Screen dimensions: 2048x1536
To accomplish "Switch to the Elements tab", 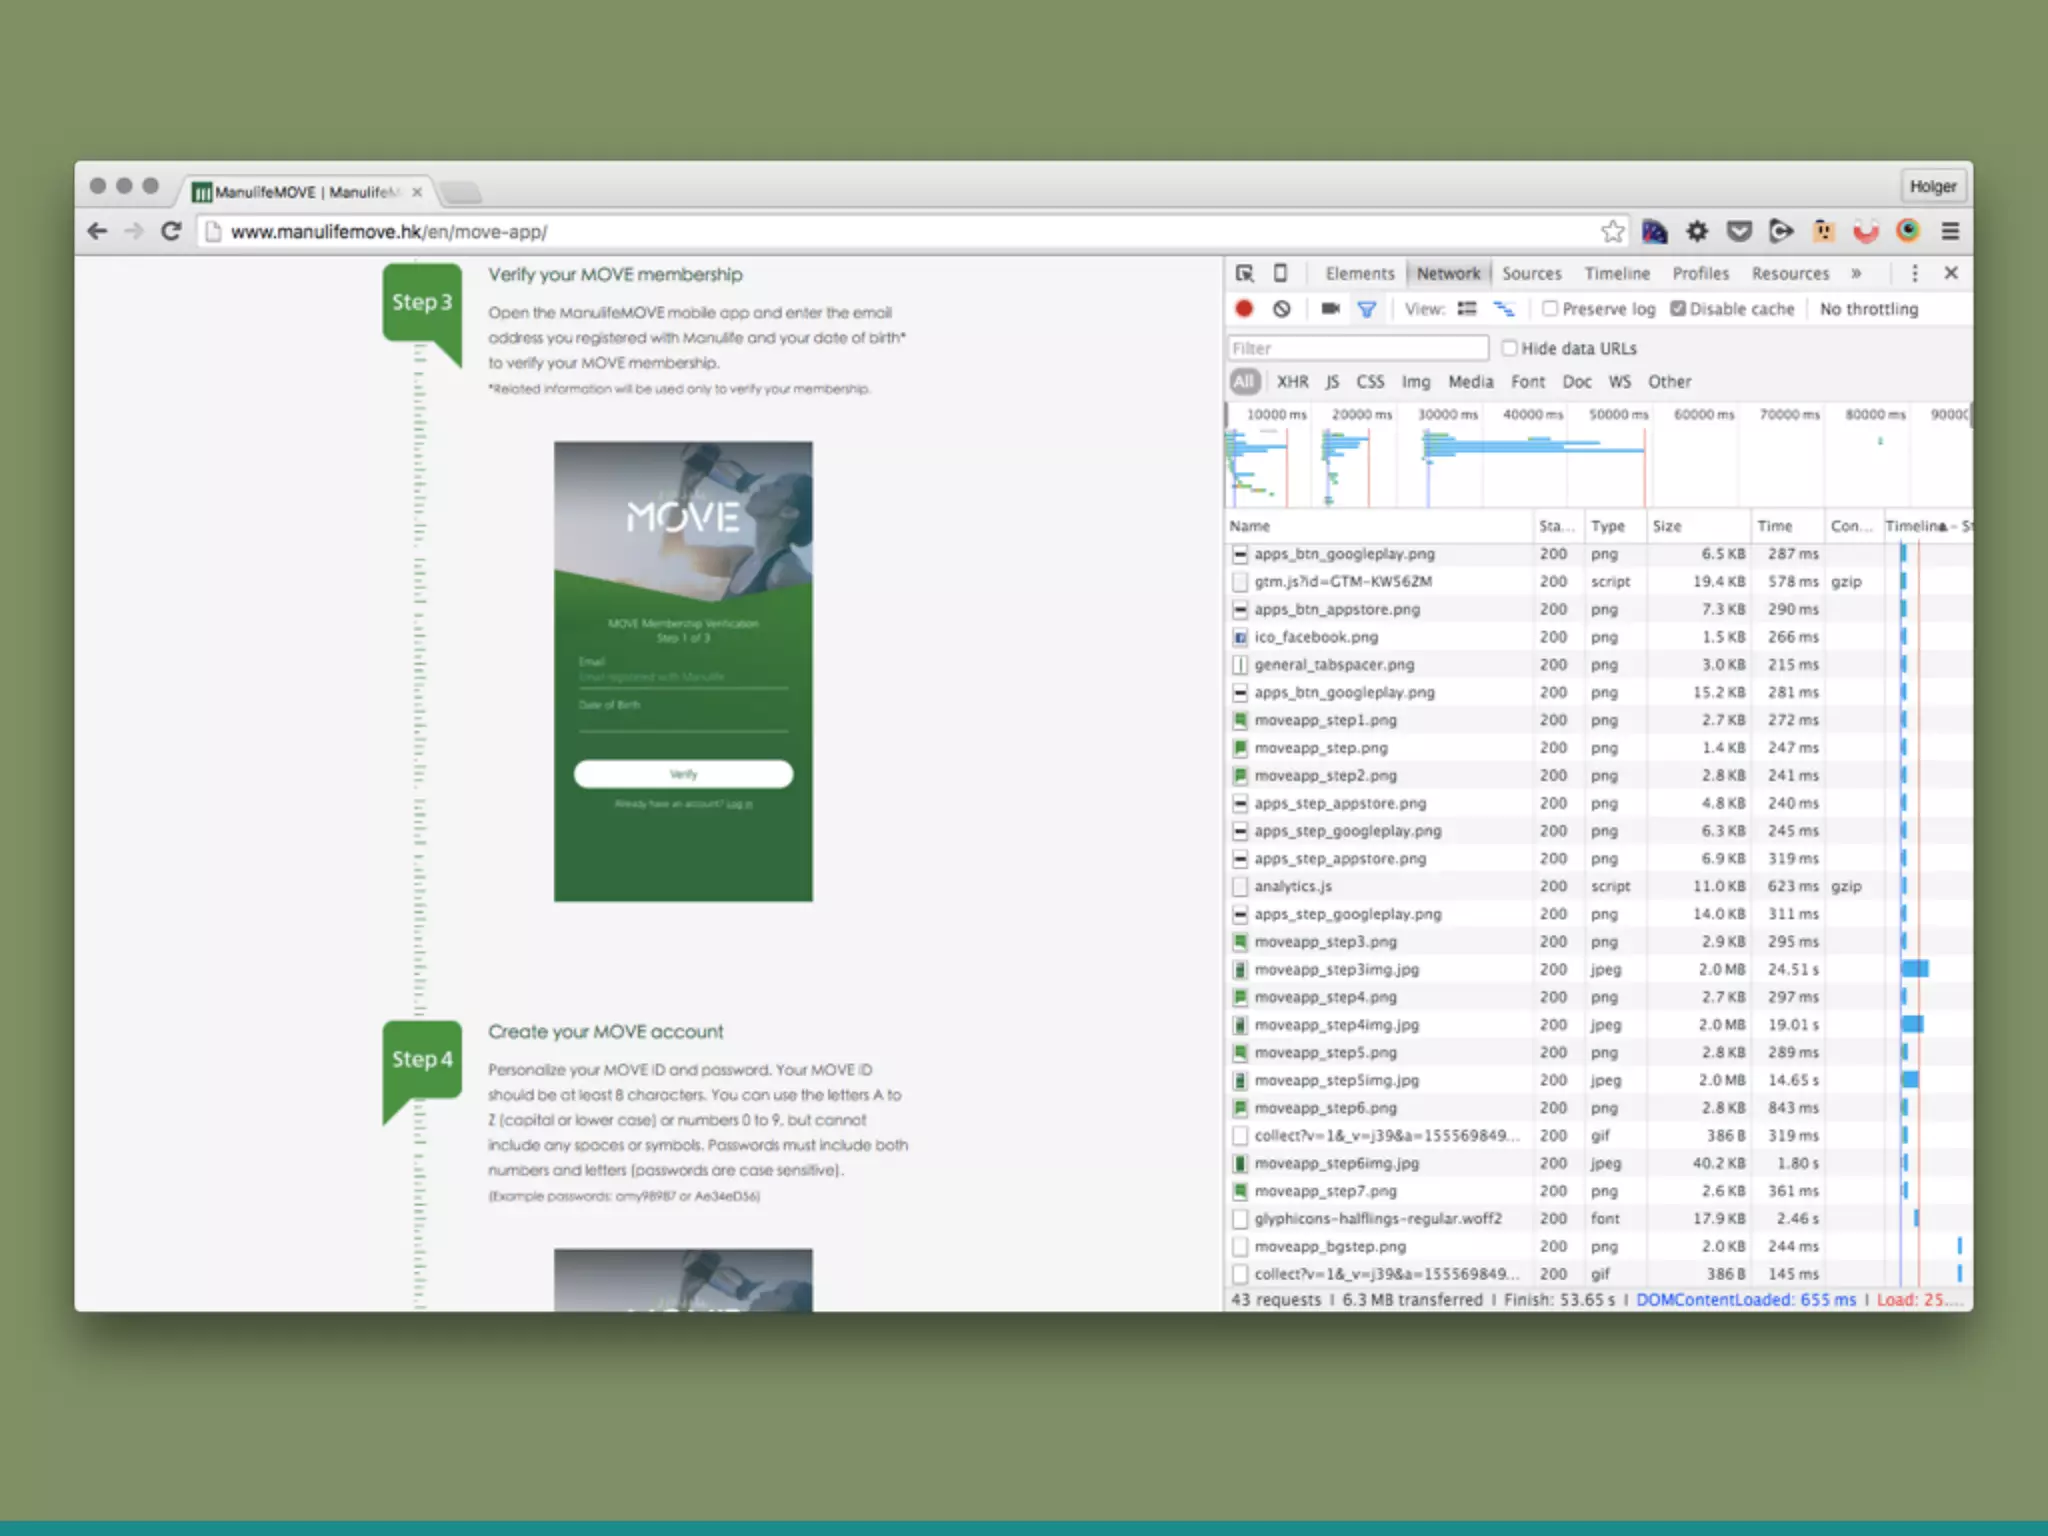I will [x=1359, y=273].
